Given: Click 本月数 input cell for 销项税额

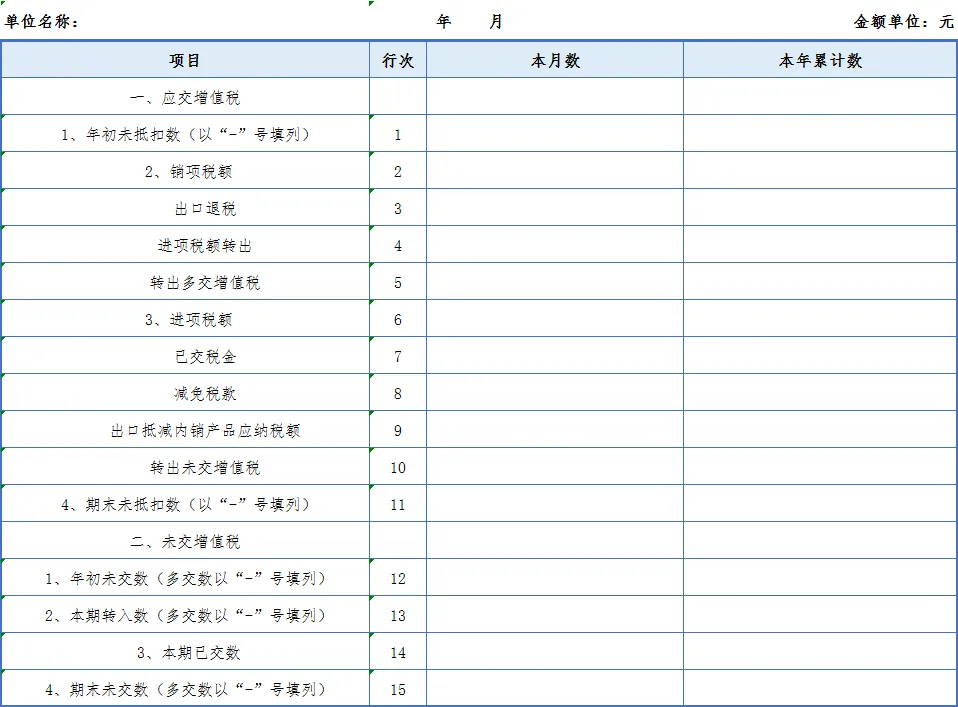Looking at the screenshot, I should (x=555, y=171).
